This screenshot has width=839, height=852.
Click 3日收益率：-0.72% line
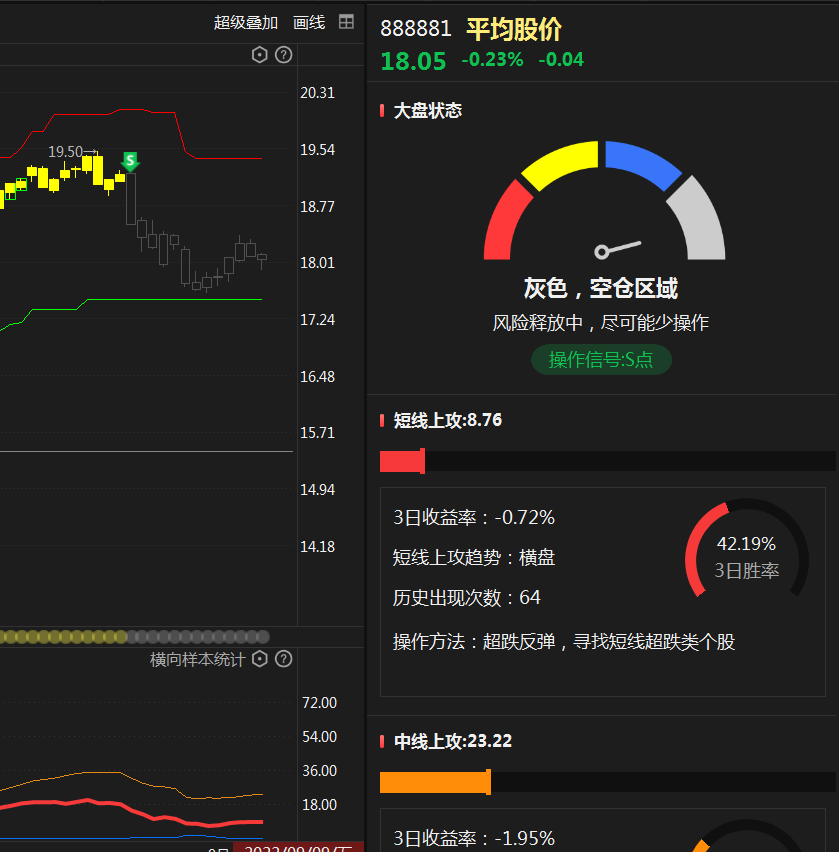[x=474, y=517]
